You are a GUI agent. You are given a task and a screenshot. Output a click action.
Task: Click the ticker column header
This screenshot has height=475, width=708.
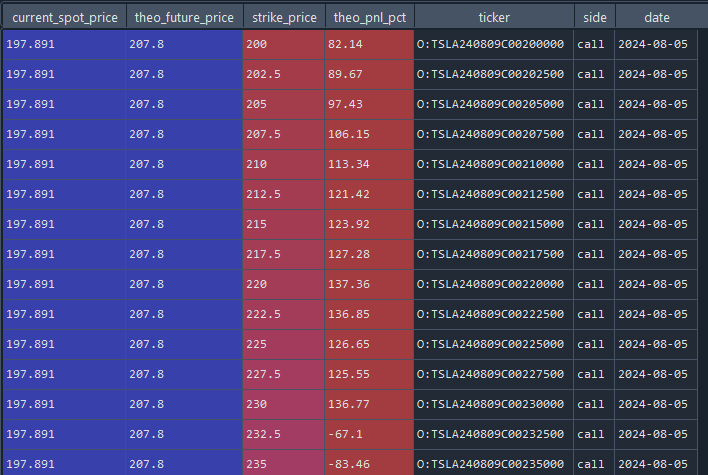494,18
